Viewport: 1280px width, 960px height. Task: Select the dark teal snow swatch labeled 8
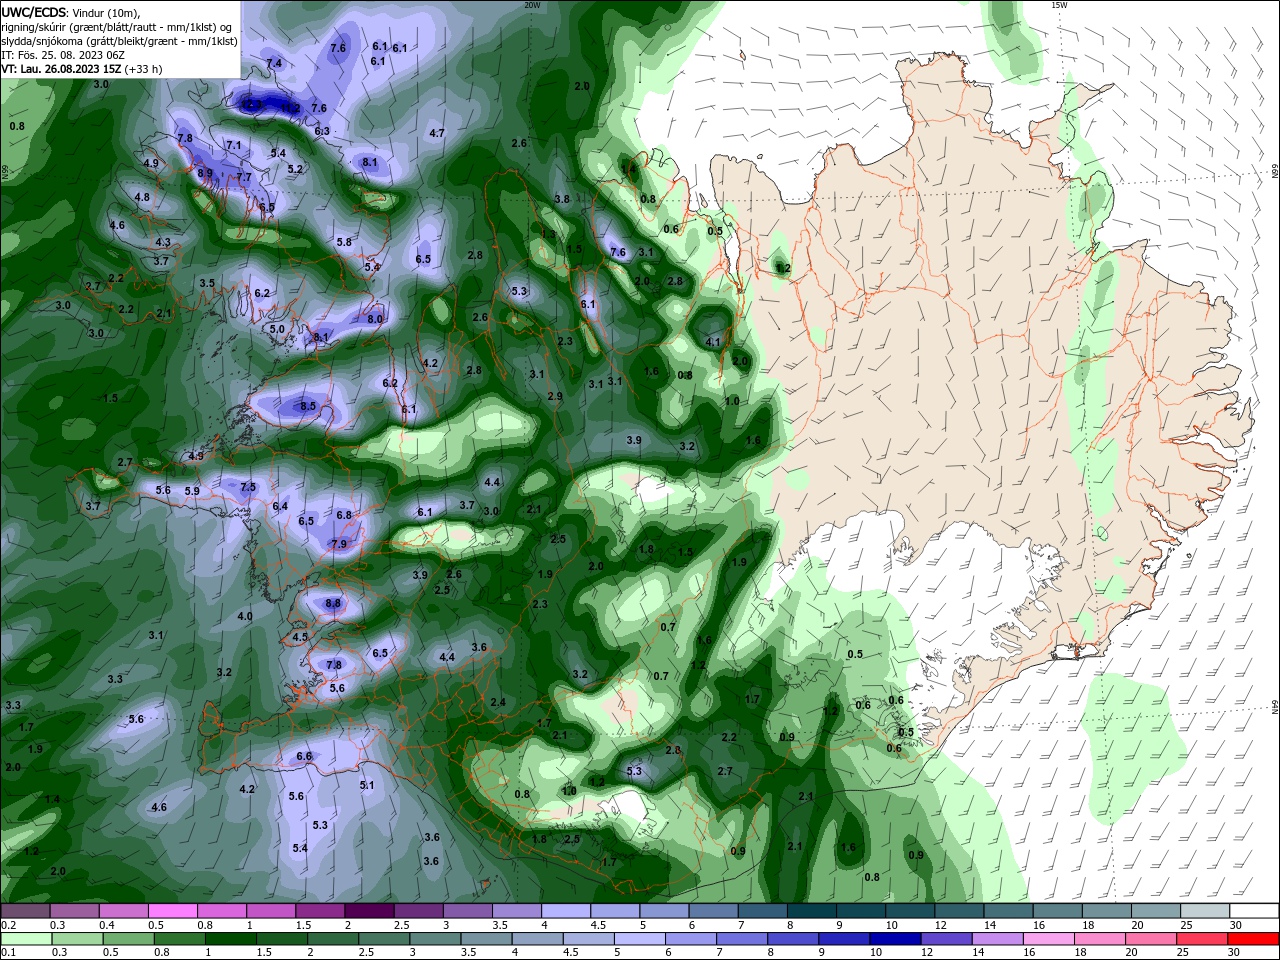coord(811,910)
